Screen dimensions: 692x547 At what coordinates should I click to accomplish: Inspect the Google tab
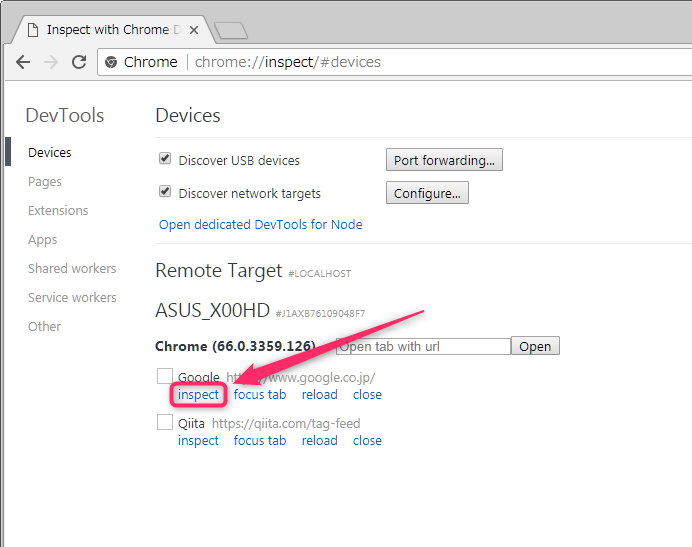[x=198, y=394]
